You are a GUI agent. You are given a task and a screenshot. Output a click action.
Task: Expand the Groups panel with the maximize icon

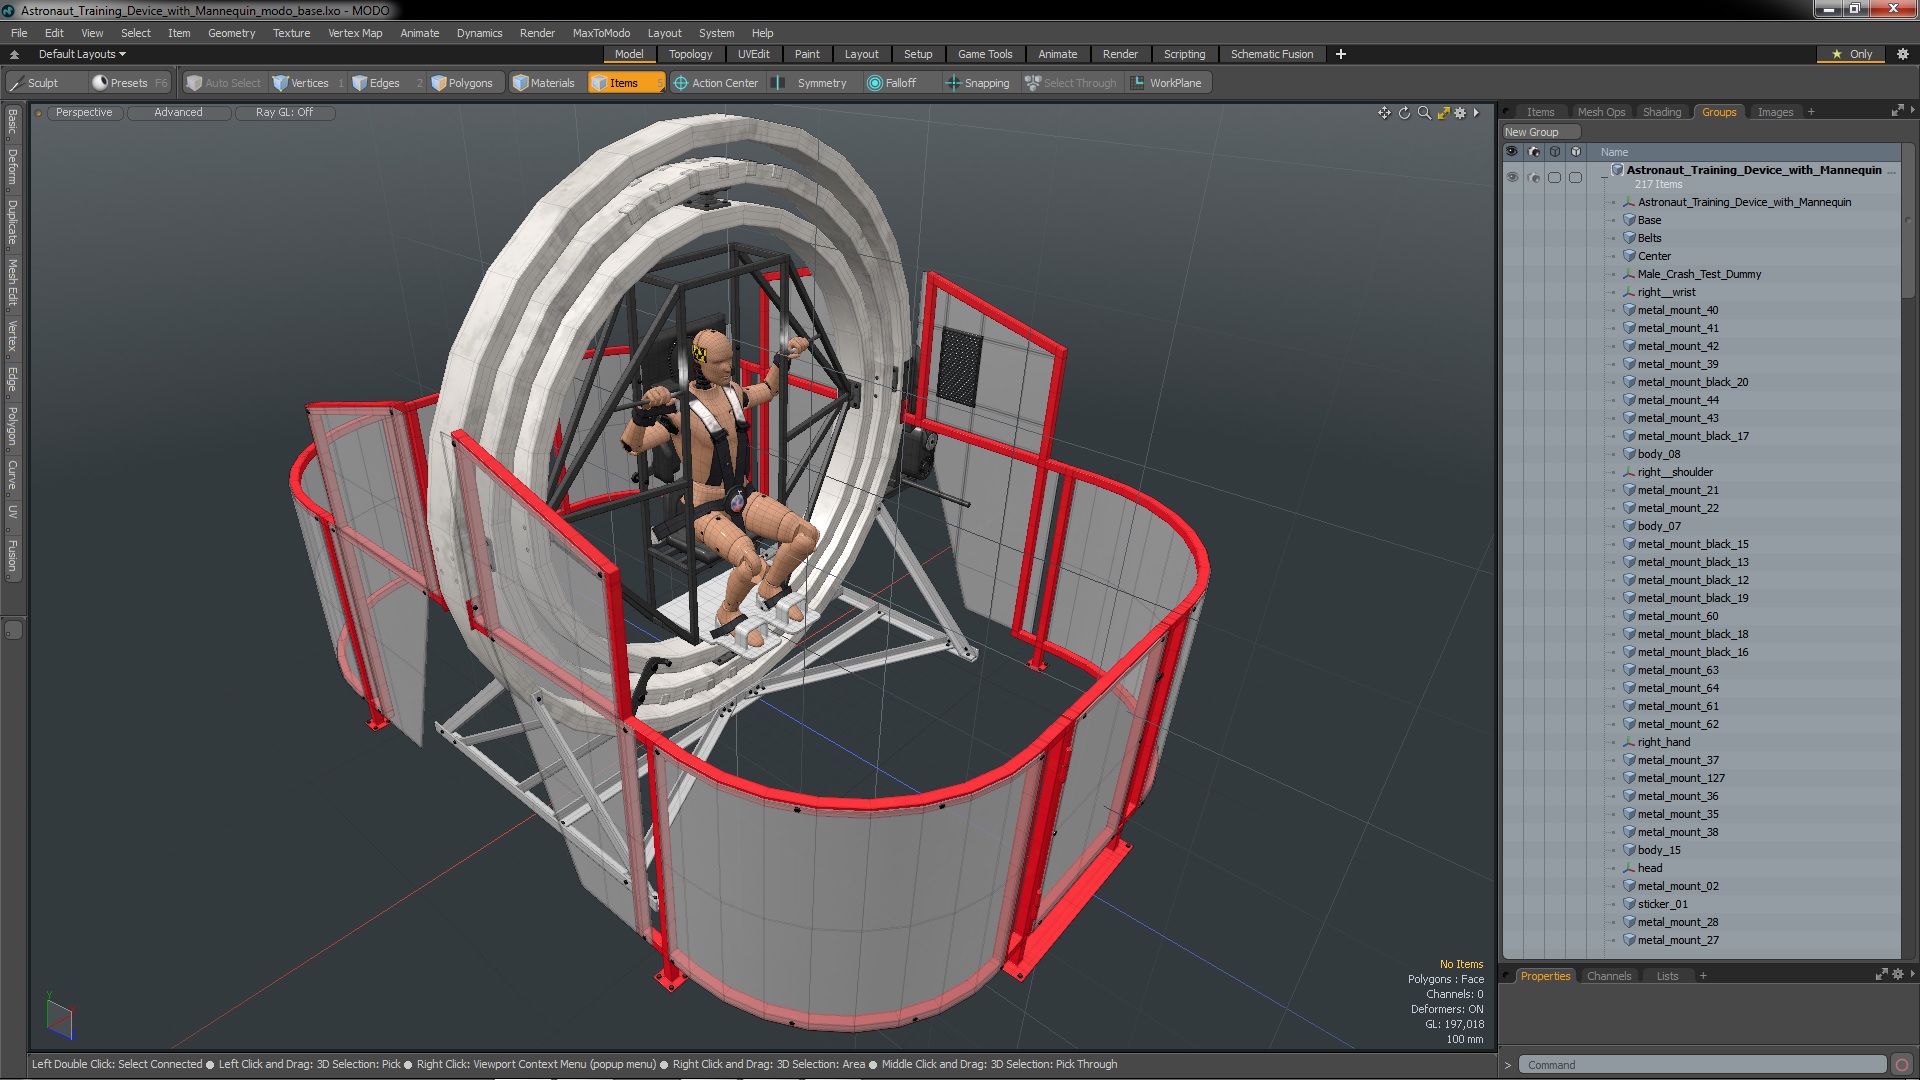[1897, 111]
